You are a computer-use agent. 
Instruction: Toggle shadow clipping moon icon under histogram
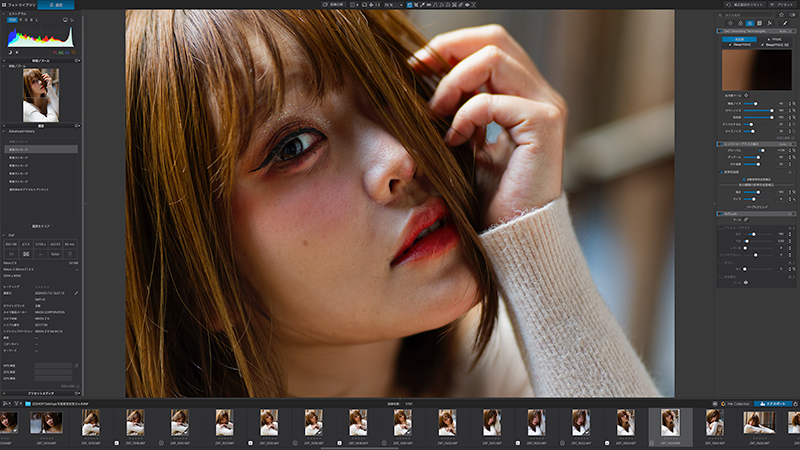[10, 52]
